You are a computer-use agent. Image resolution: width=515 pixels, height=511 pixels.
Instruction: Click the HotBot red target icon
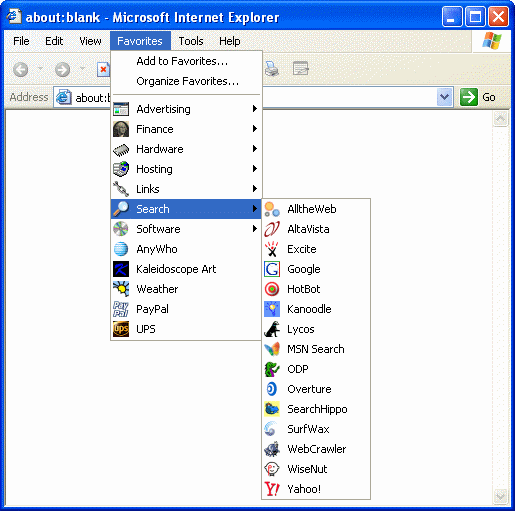(x=272, y=289)
